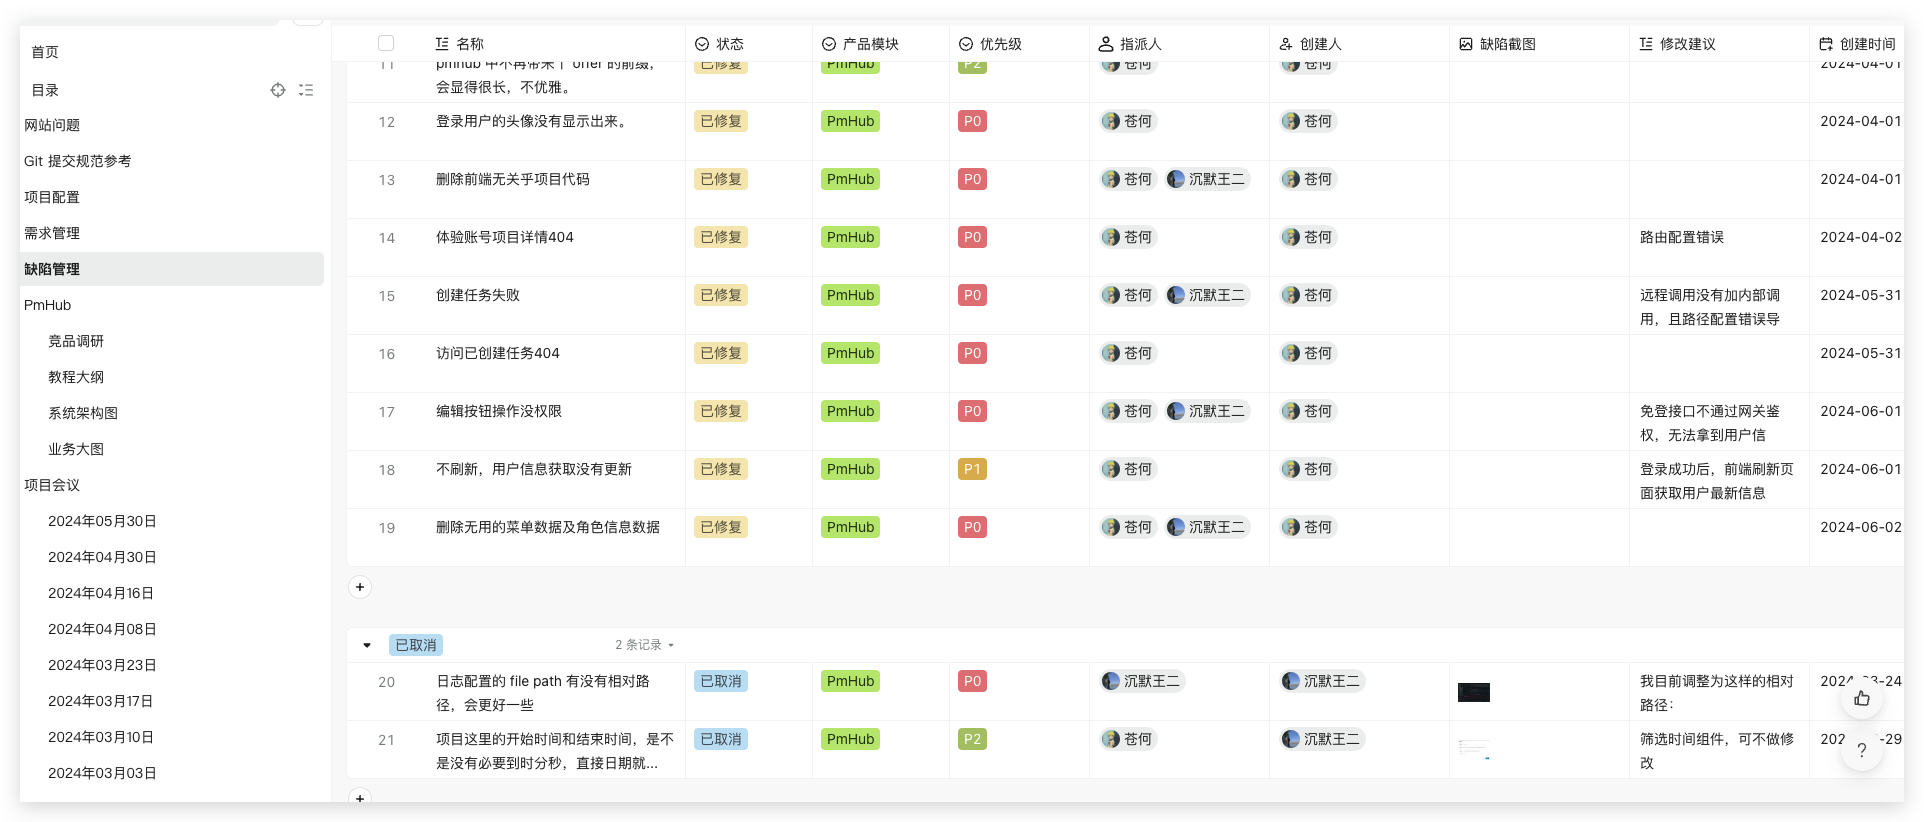Click the 已修复 status tag in row 12
1924x822 pixels.
(721, 121)
